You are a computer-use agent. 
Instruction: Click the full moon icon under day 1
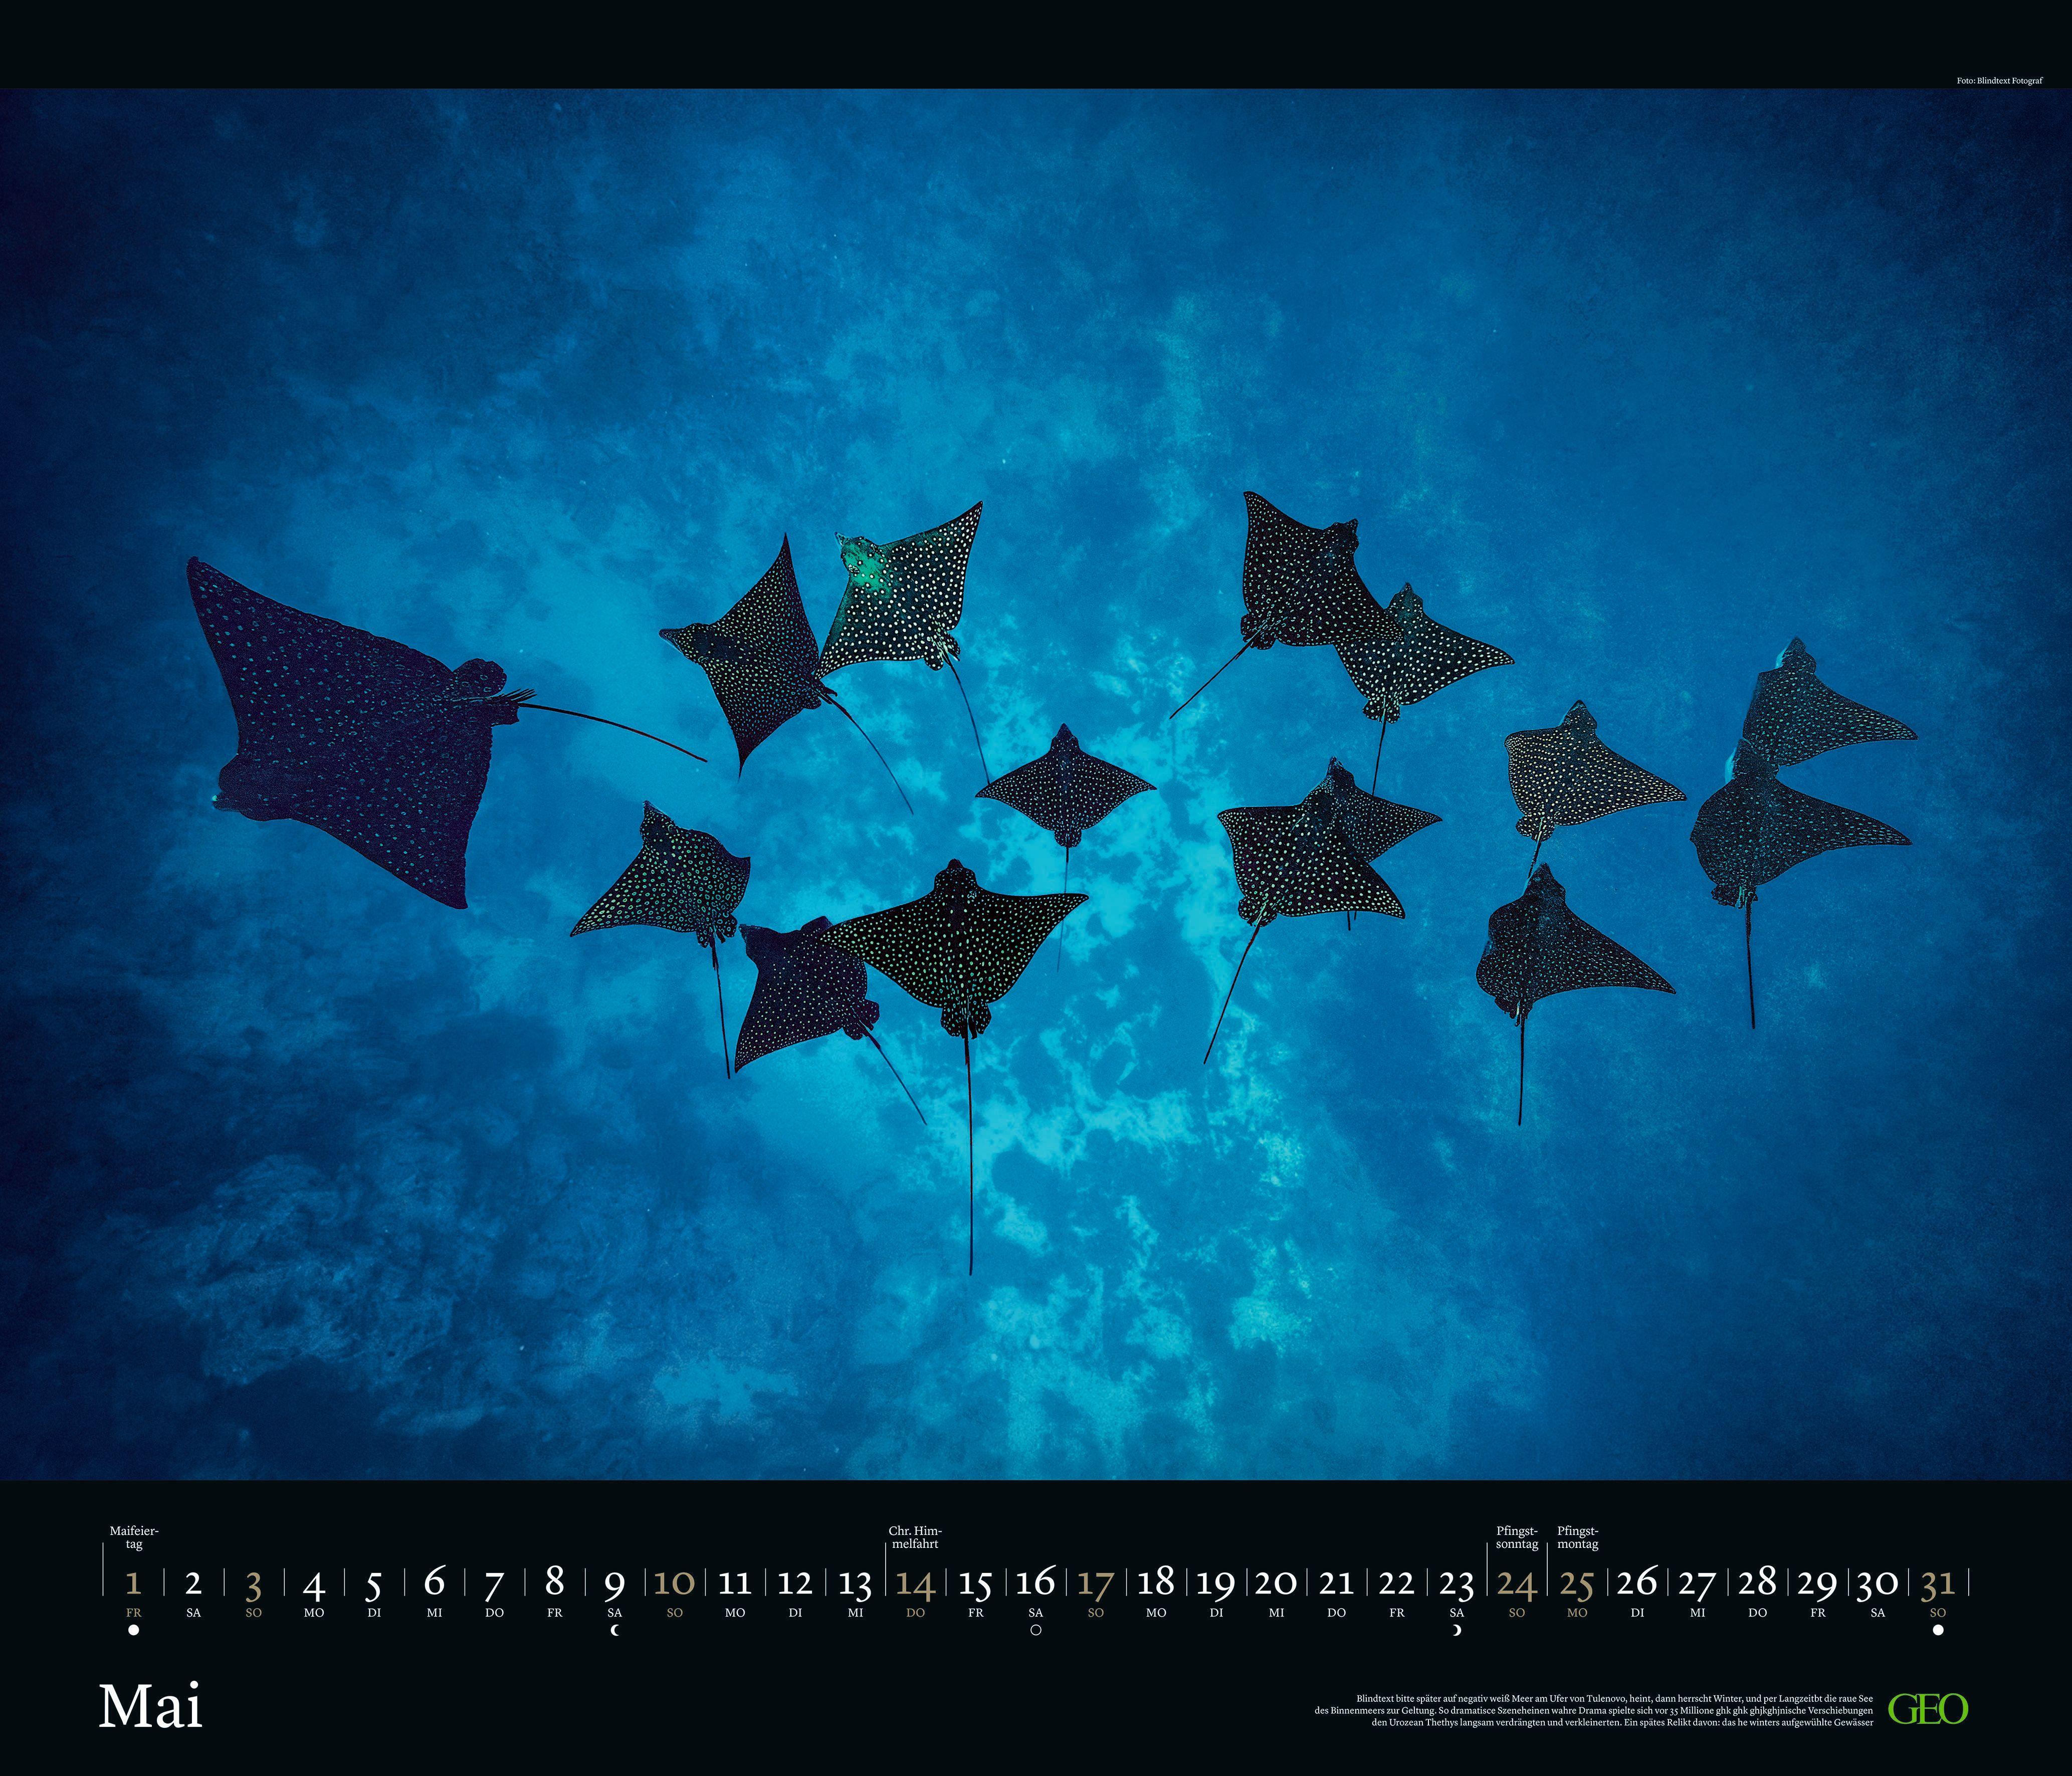coord(133,1630)
